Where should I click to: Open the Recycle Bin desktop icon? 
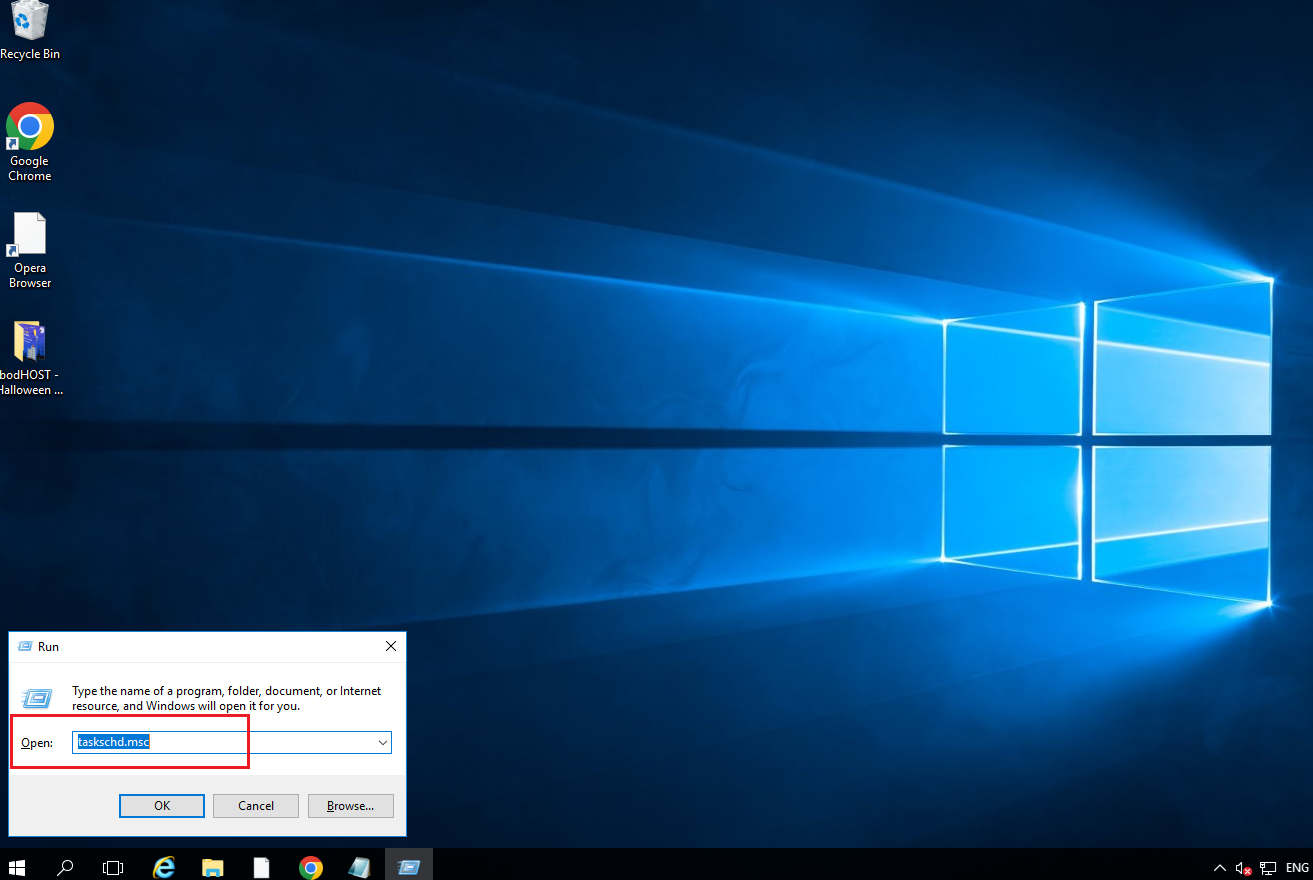point(29,30)
